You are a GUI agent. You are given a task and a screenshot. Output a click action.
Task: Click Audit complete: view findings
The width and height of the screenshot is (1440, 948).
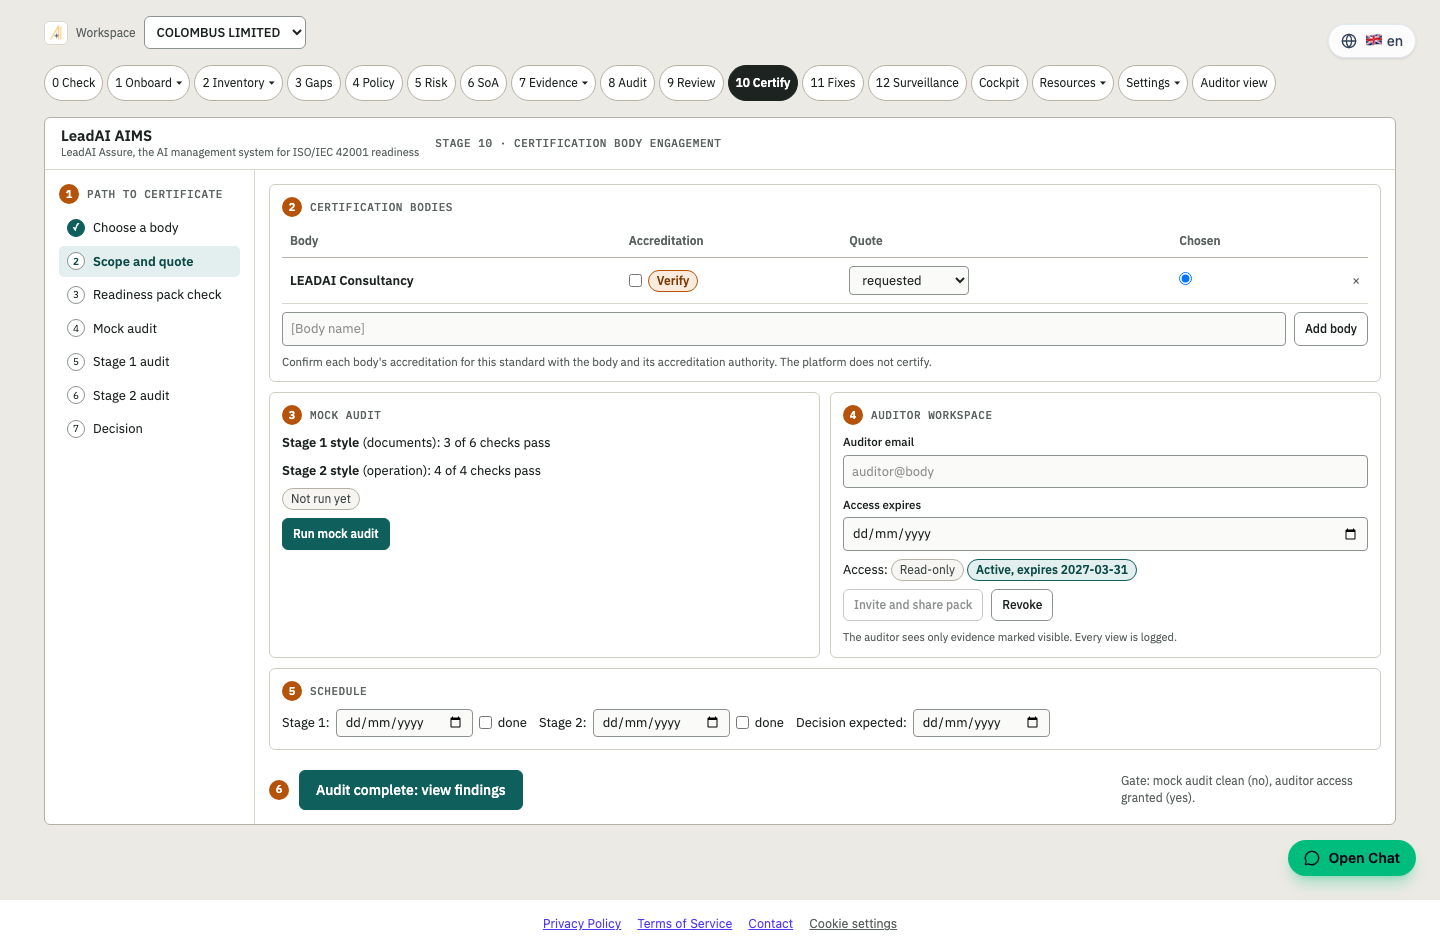(x=411, y=790)
